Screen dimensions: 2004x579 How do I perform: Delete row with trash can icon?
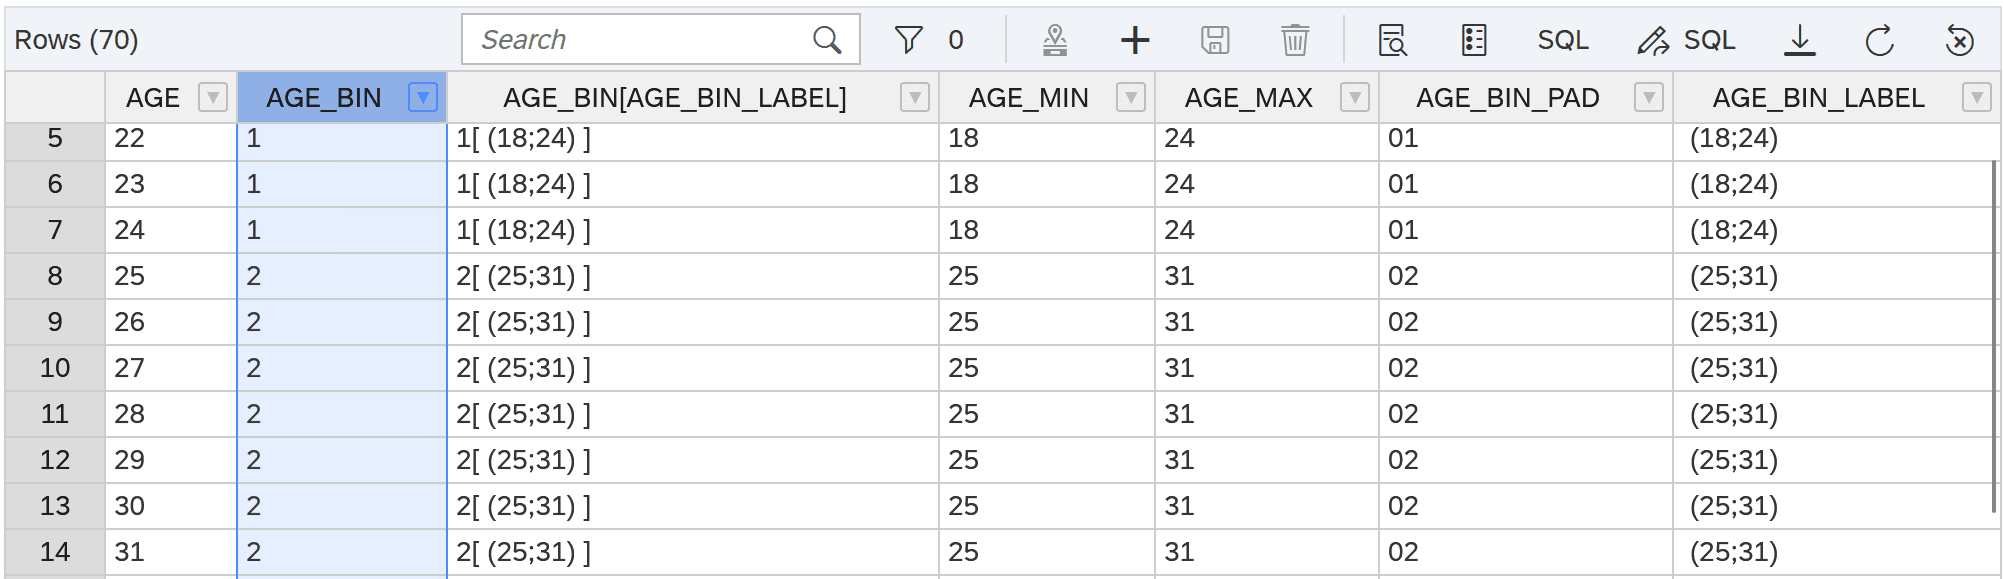(1295, 40)
